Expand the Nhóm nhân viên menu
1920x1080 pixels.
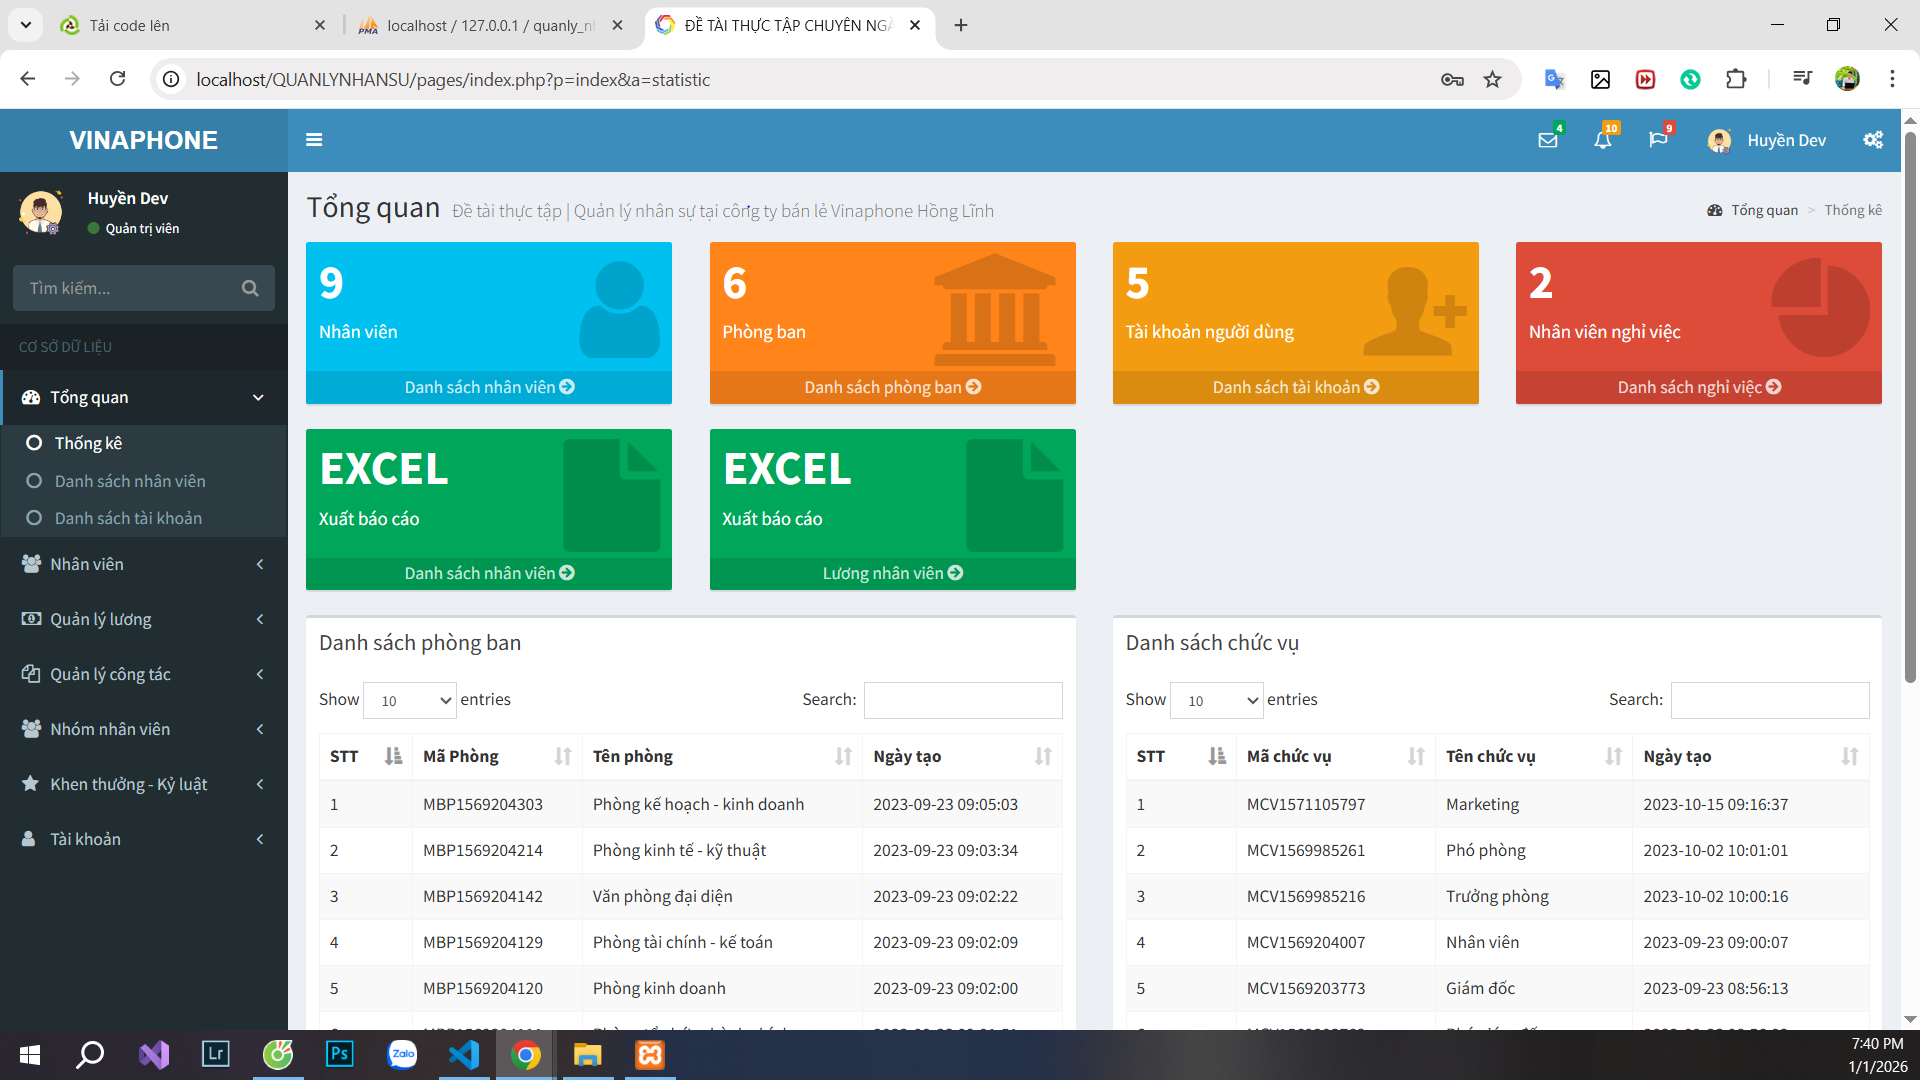point(144,729)
